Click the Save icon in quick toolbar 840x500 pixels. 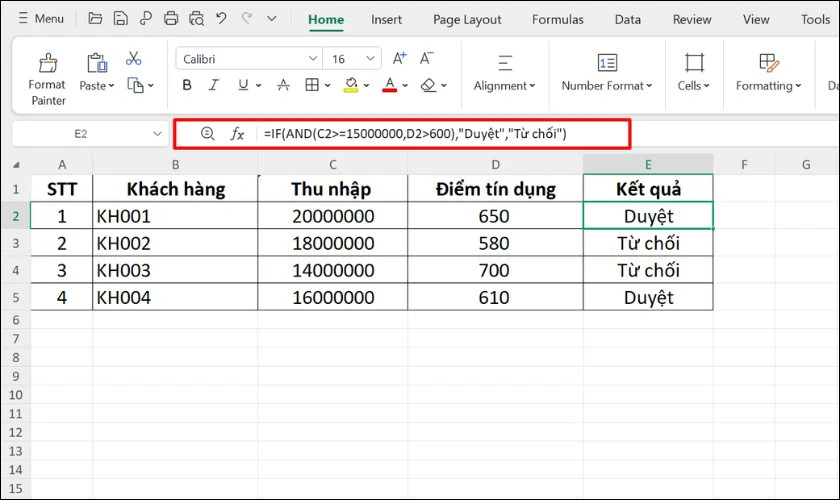pos(121,19)
